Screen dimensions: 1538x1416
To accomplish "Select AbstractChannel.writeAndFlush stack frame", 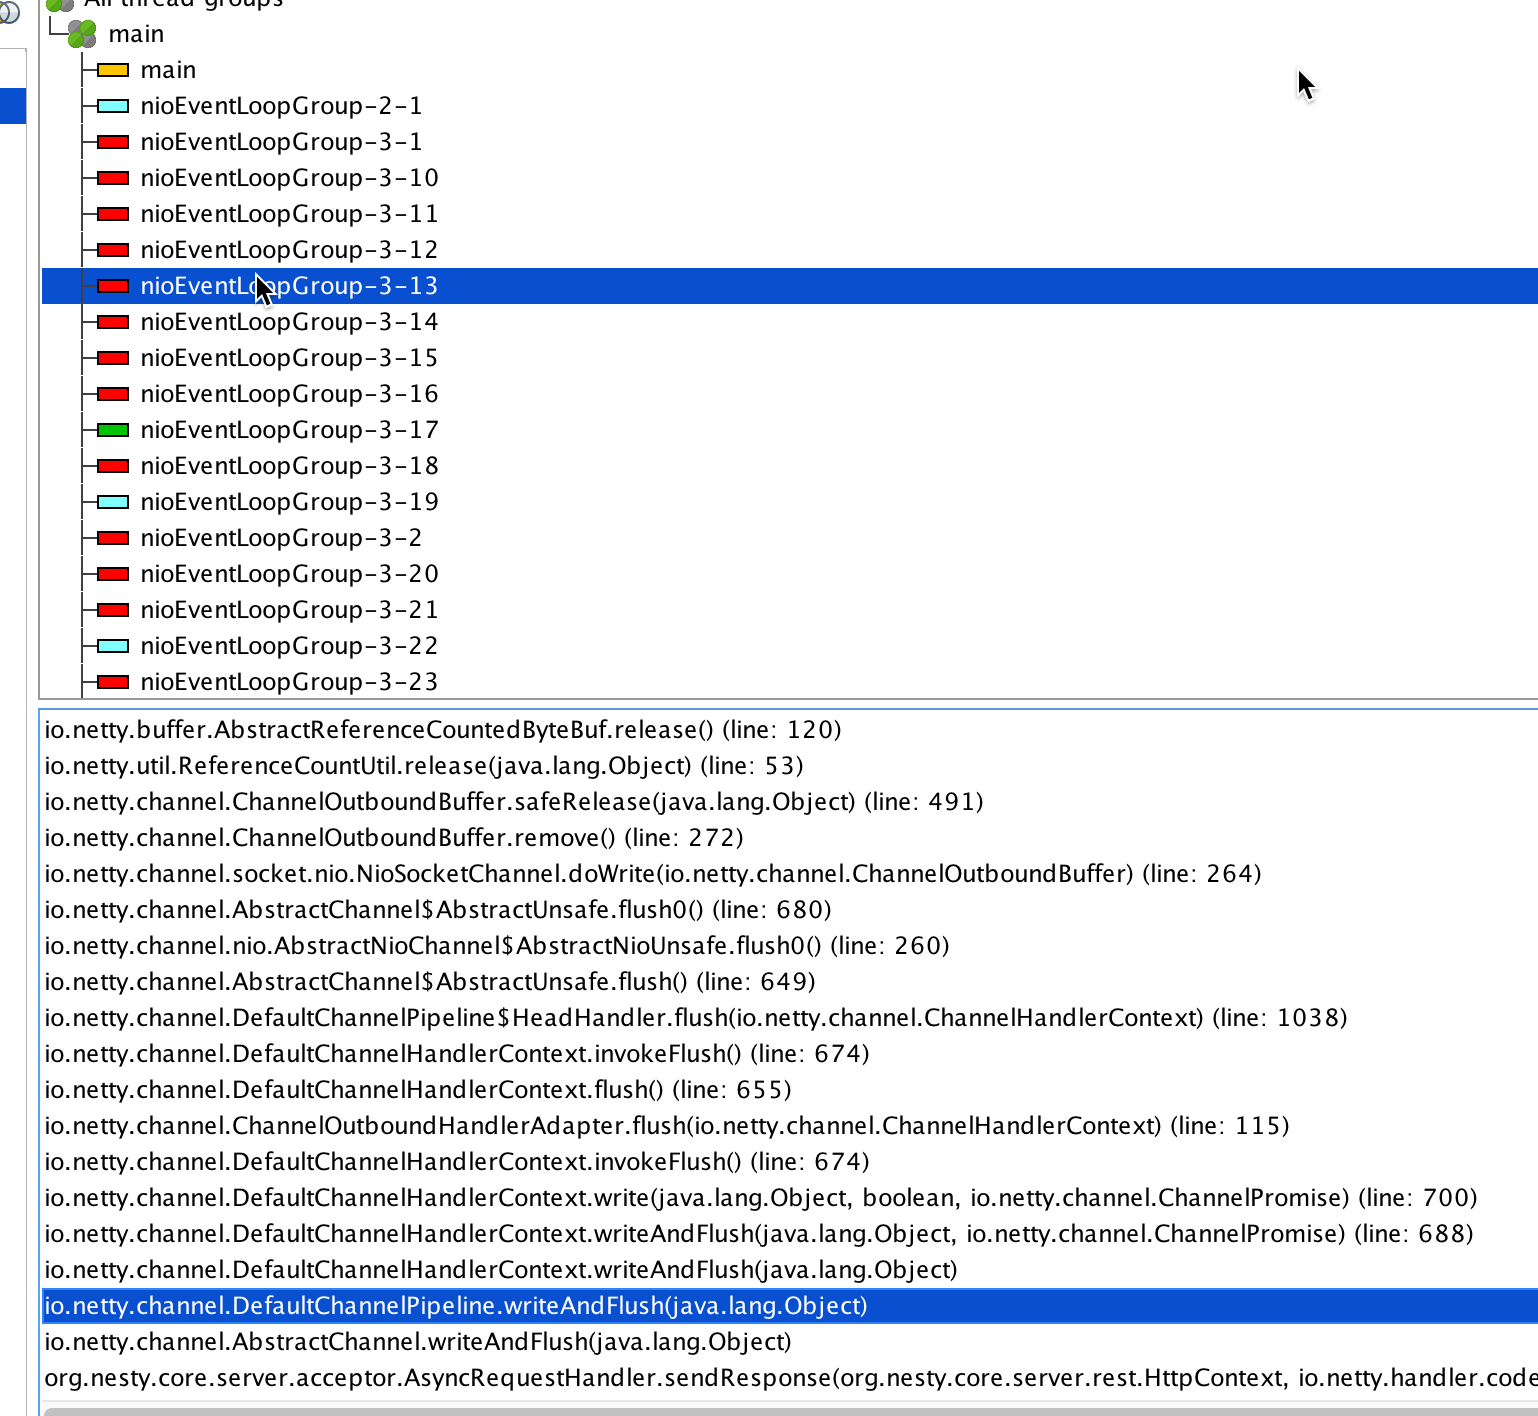I will [418, 1342].
